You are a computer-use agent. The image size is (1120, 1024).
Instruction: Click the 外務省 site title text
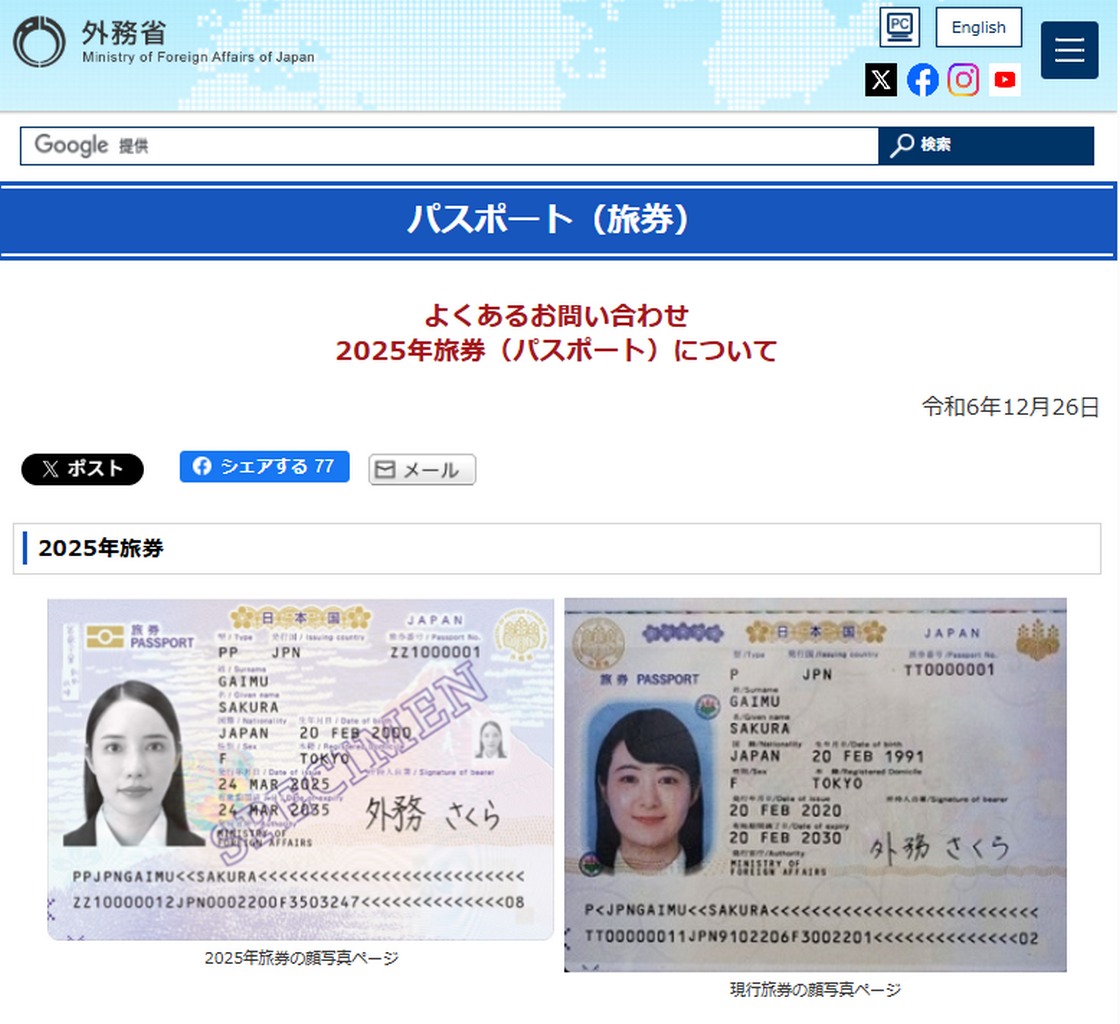[x=124, y=32]
